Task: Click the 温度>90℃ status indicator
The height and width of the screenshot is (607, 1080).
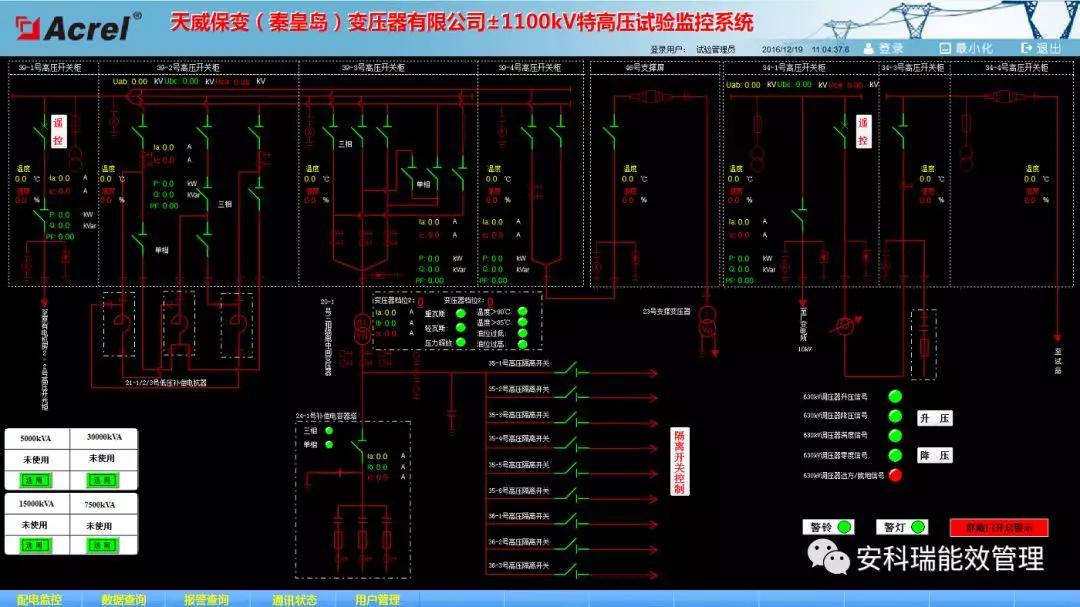Action: click(x=523, y=312)
